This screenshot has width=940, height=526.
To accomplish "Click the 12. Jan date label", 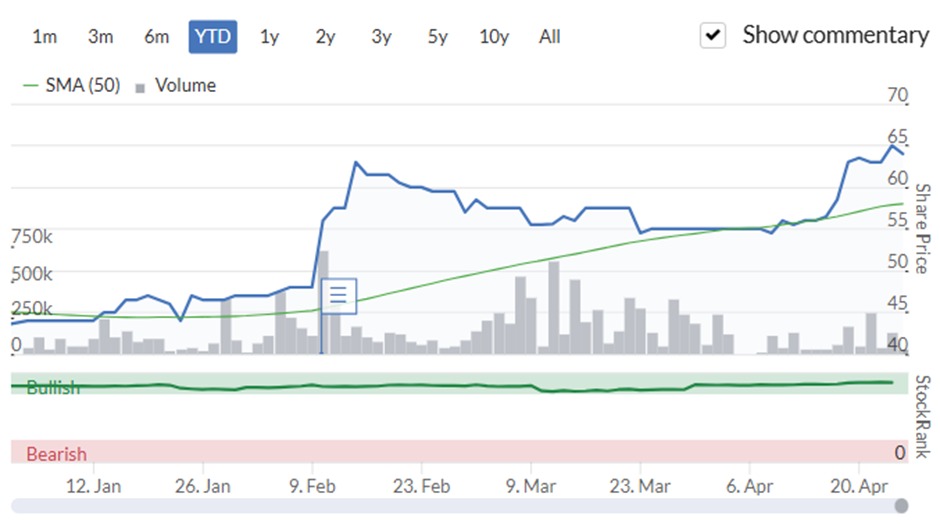I will (x=94, y=486).
